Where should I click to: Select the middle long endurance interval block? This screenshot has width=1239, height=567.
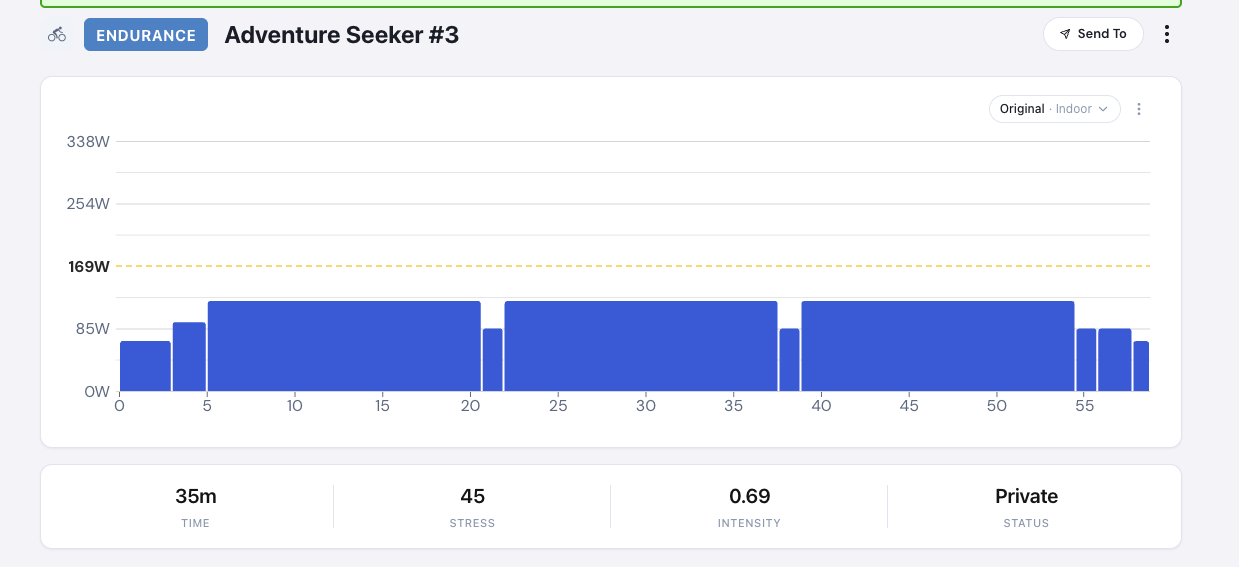coord(641,346)
